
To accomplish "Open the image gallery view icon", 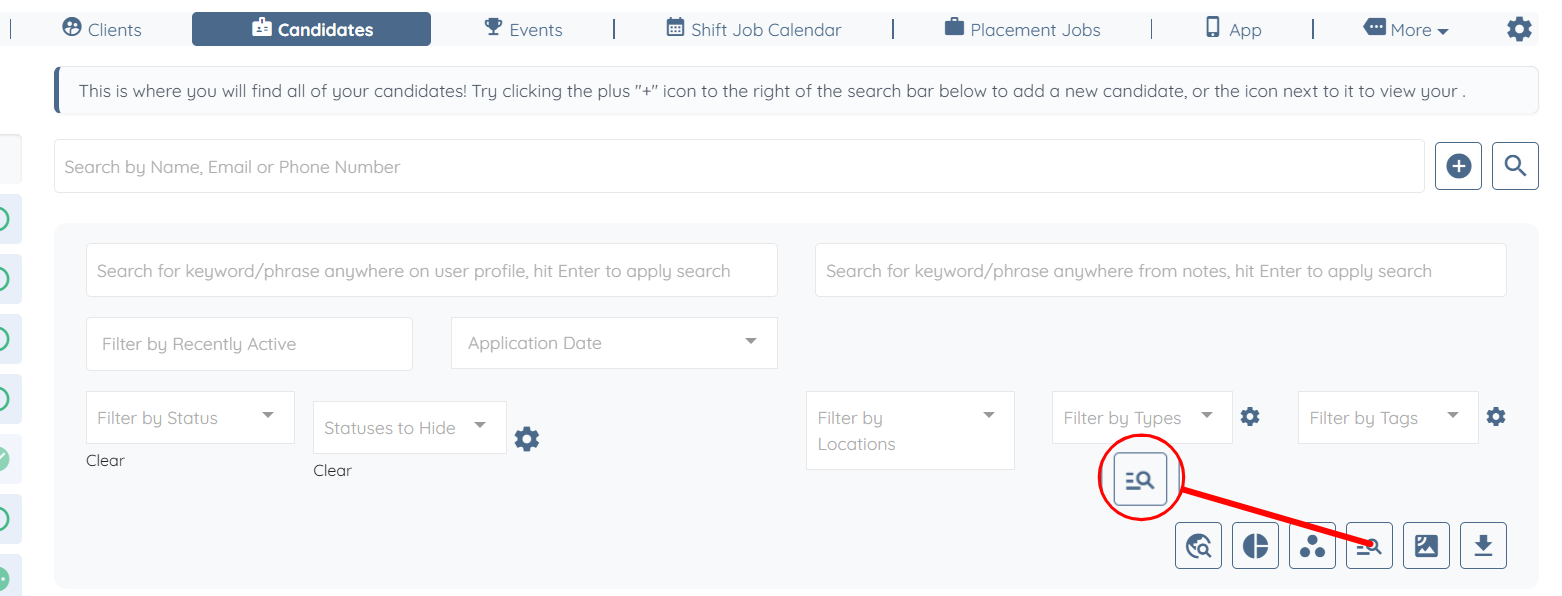I will 1426,546.
